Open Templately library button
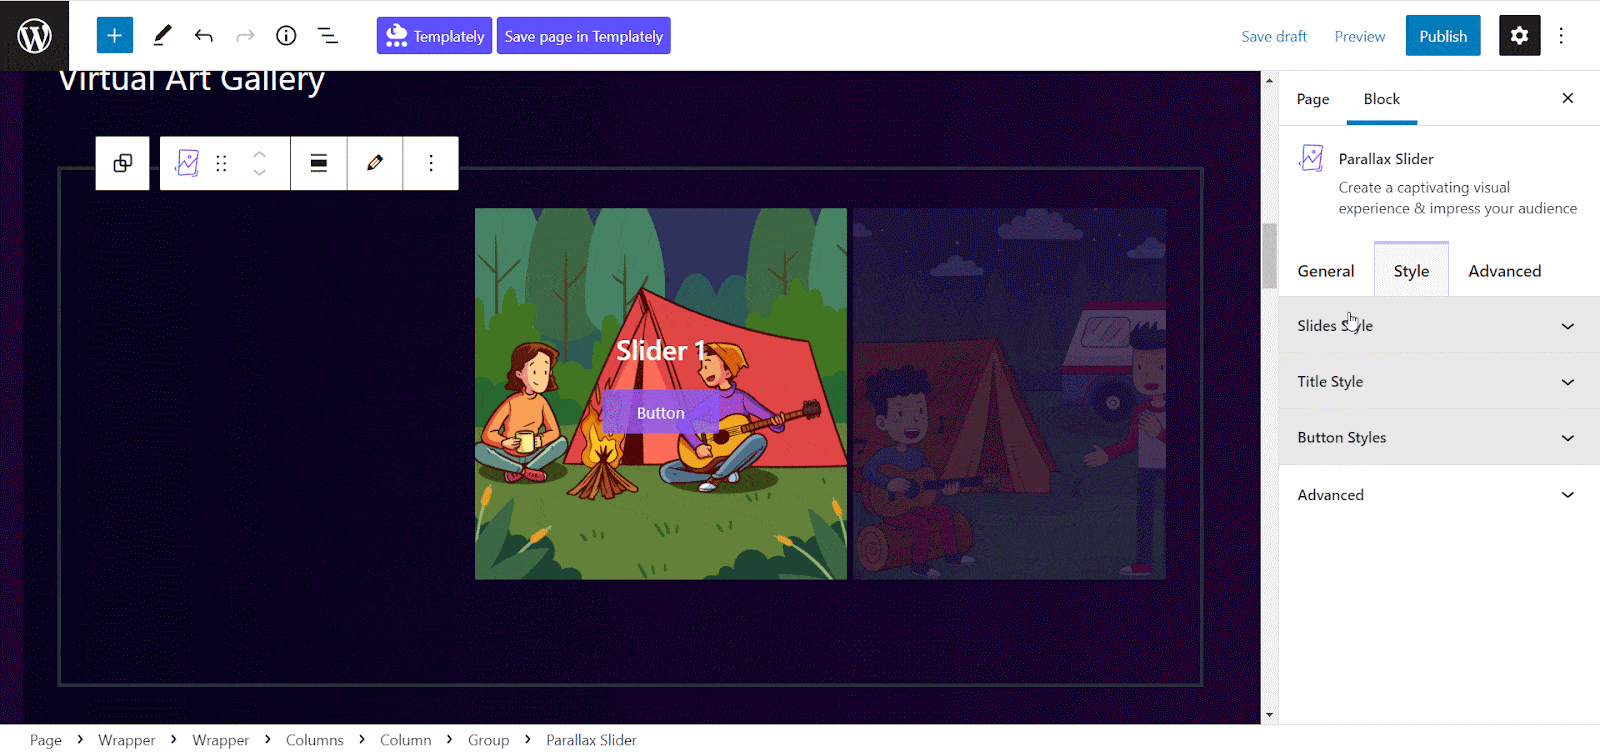Viewport: 1600px width, 752px height. tap(434, 36)
